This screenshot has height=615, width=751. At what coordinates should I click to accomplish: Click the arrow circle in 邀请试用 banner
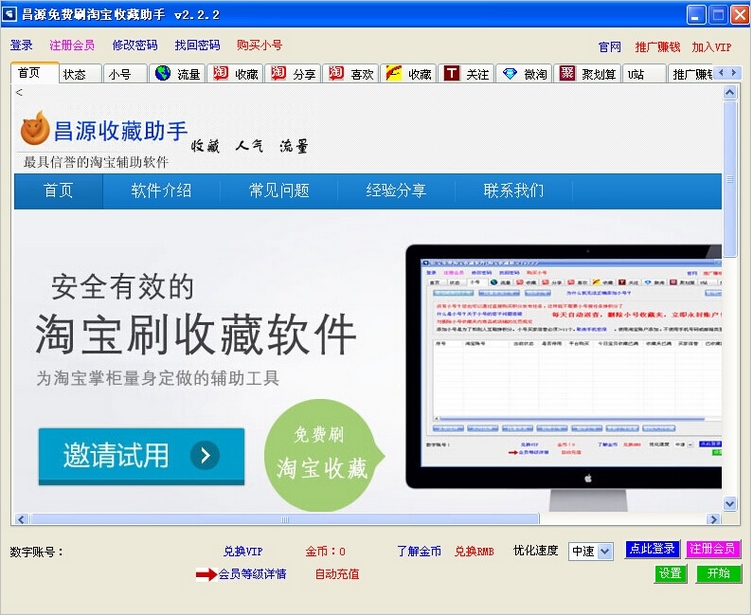[205, 455]
